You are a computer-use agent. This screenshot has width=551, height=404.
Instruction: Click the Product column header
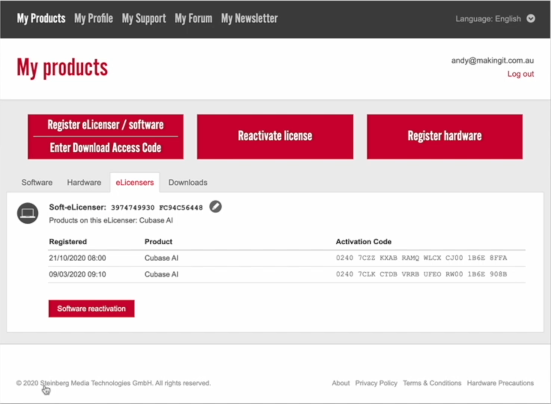click(158, 242)
